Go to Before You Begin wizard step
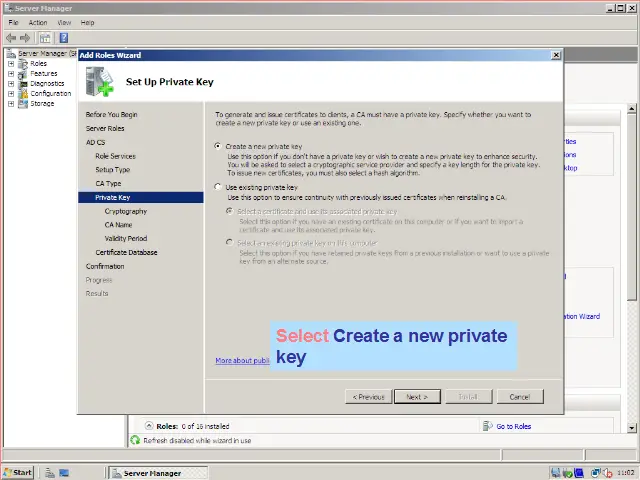Image resolution: width=640 pixels, height=480 pixels. (111, 115)
